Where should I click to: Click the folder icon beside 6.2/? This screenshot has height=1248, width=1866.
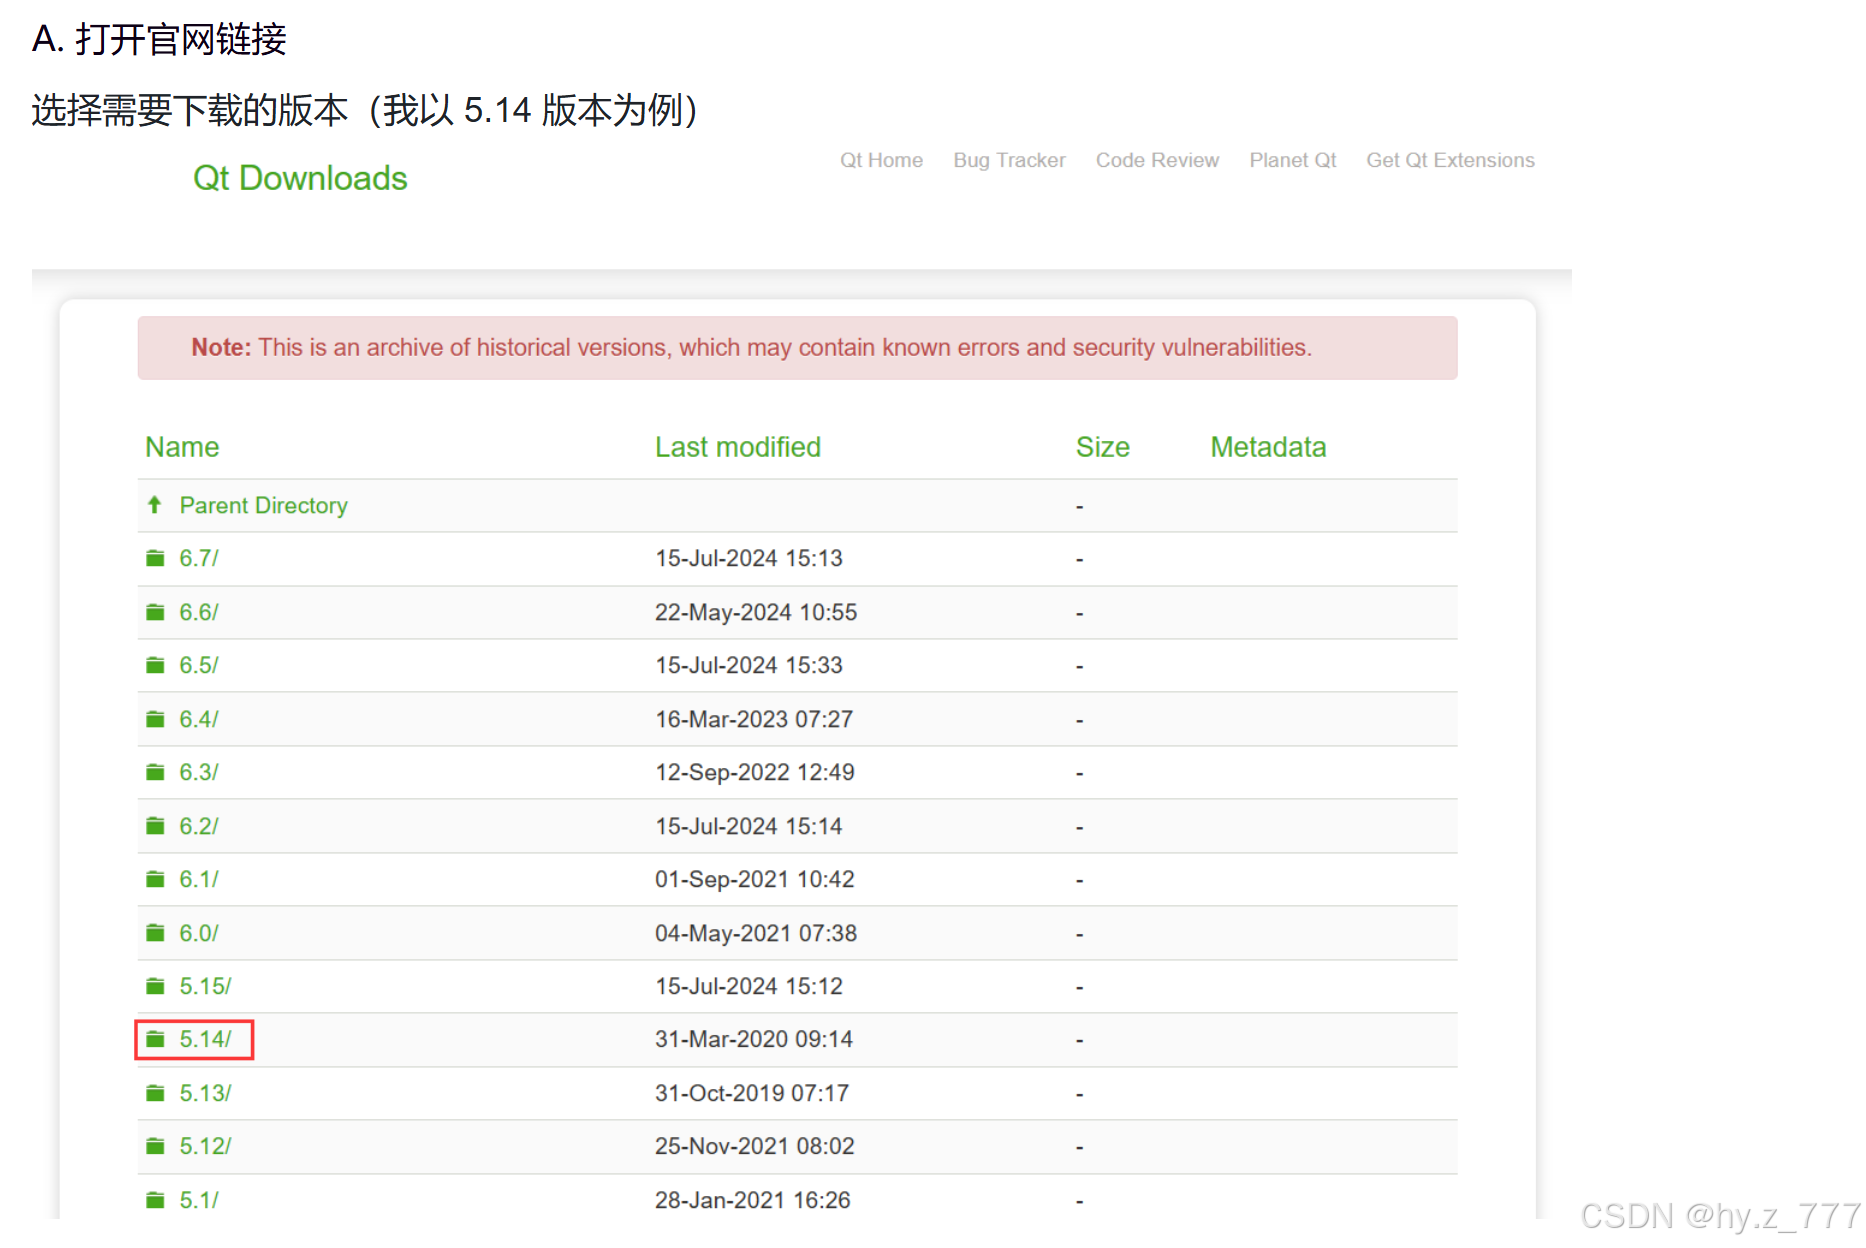[x=155, y=826]
